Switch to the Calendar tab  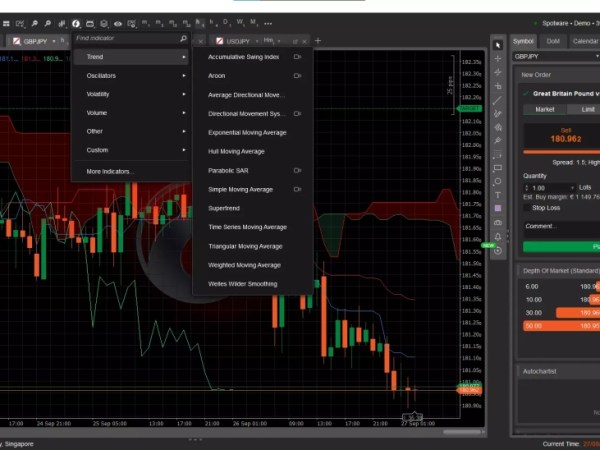point(585,41)
